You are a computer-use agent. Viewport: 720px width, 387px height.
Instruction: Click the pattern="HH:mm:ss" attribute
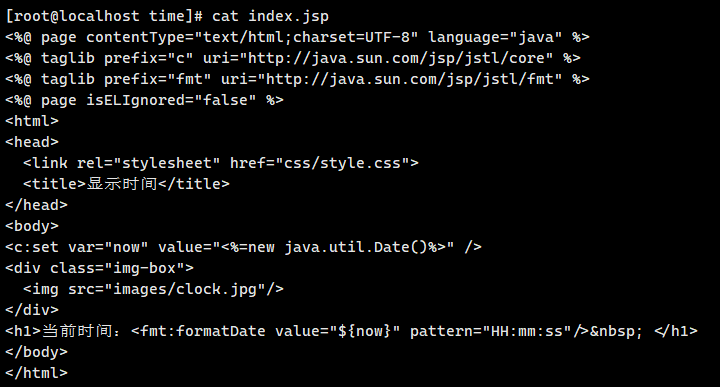490,331
